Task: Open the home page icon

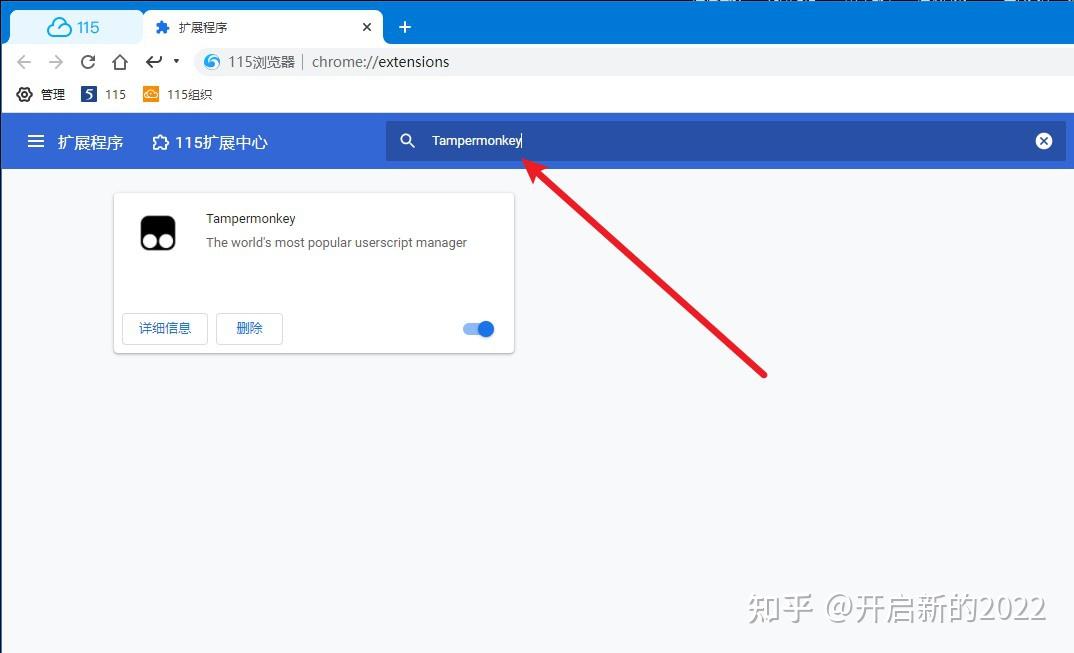Action: [x=120, y=62]
